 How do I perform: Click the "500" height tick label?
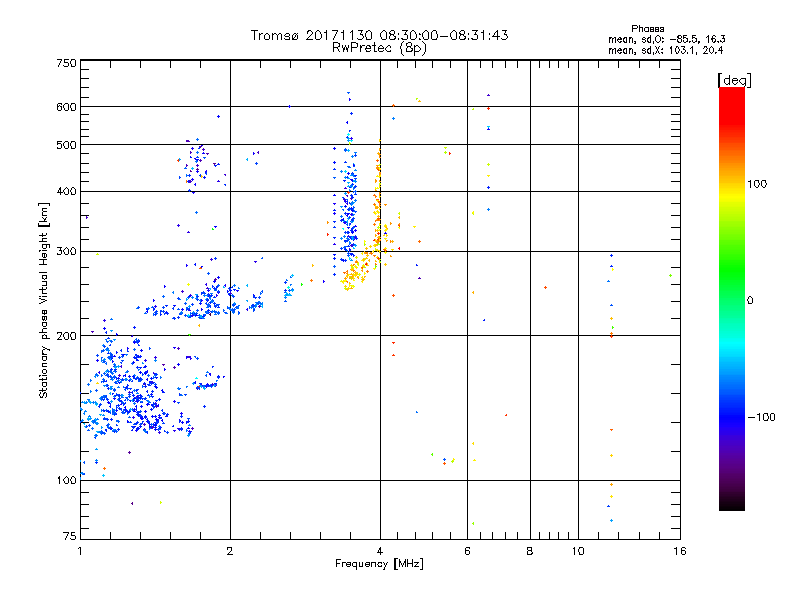click(66, 145)
